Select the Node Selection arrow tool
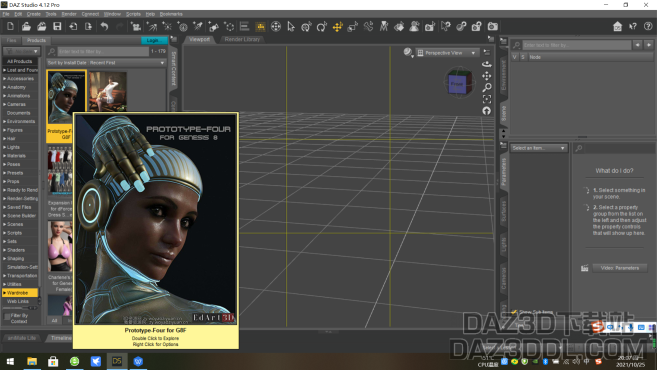This screenshot has width=657, height=370. pos(291,26)
